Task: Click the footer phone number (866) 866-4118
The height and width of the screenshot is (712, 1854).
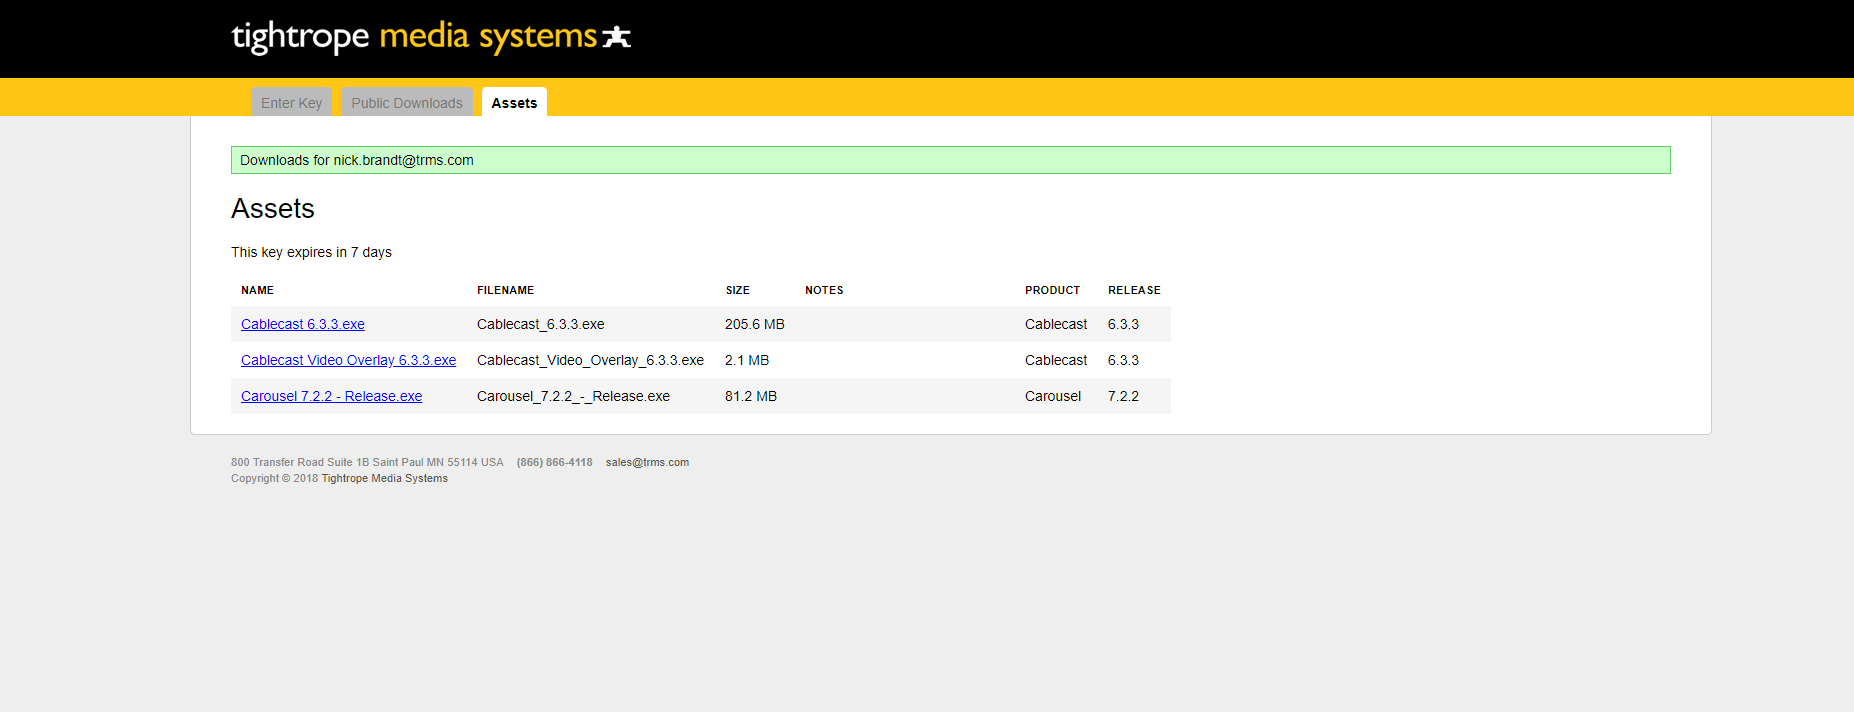Action: [554, 462]
